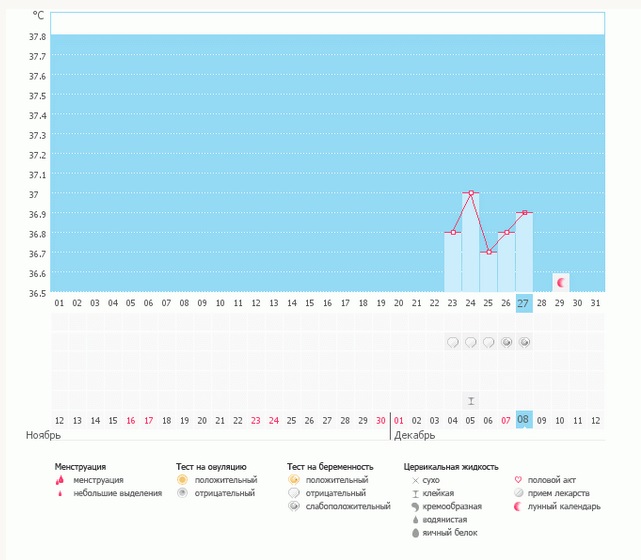Click the слабоположительный legend label
641x560 pixels.
[348, 506]
